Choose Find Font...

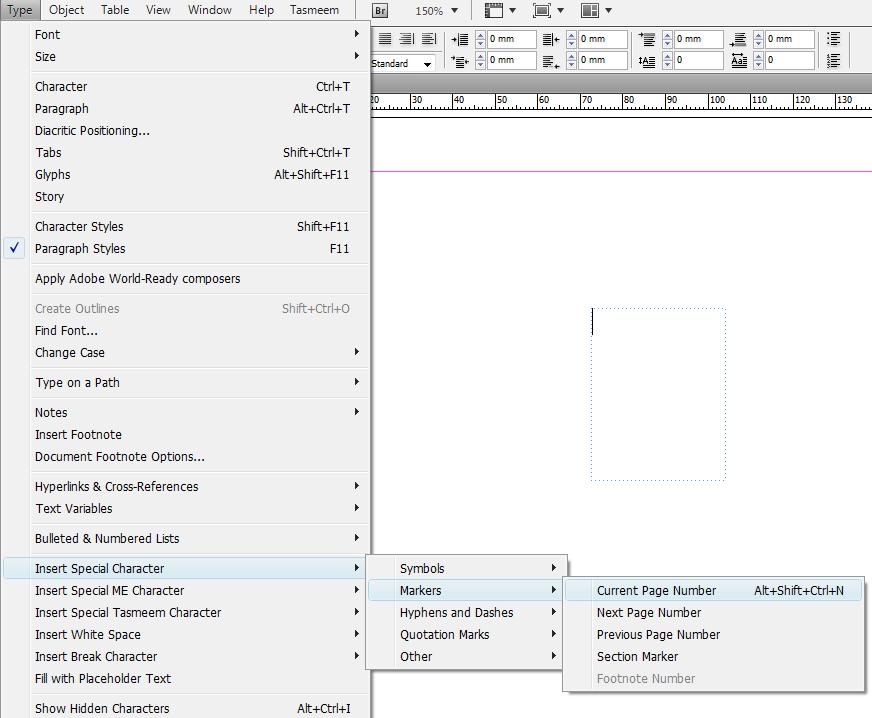(x=186, y=330)
